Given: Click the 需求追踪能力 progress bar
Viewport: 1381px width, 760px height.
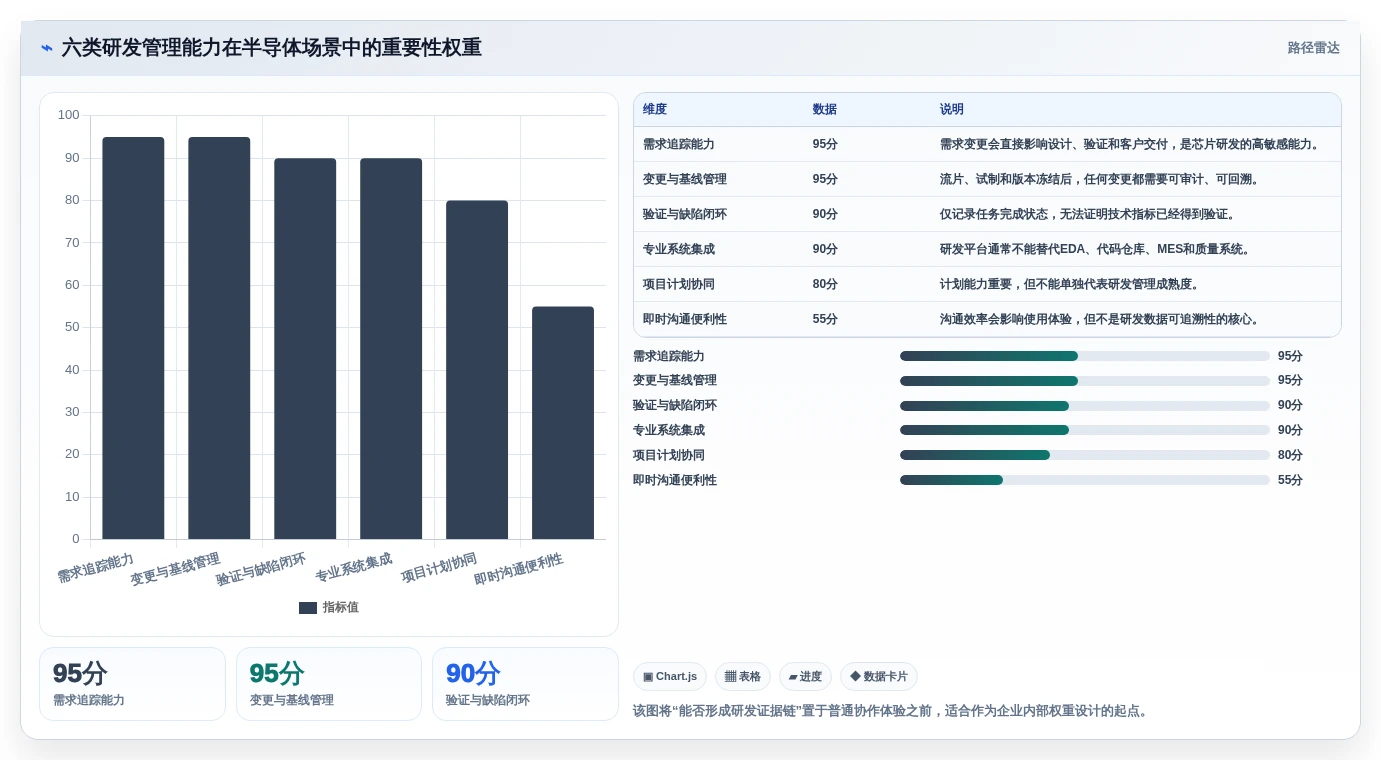Looking at the screenshot, I should pos(1085,356).
